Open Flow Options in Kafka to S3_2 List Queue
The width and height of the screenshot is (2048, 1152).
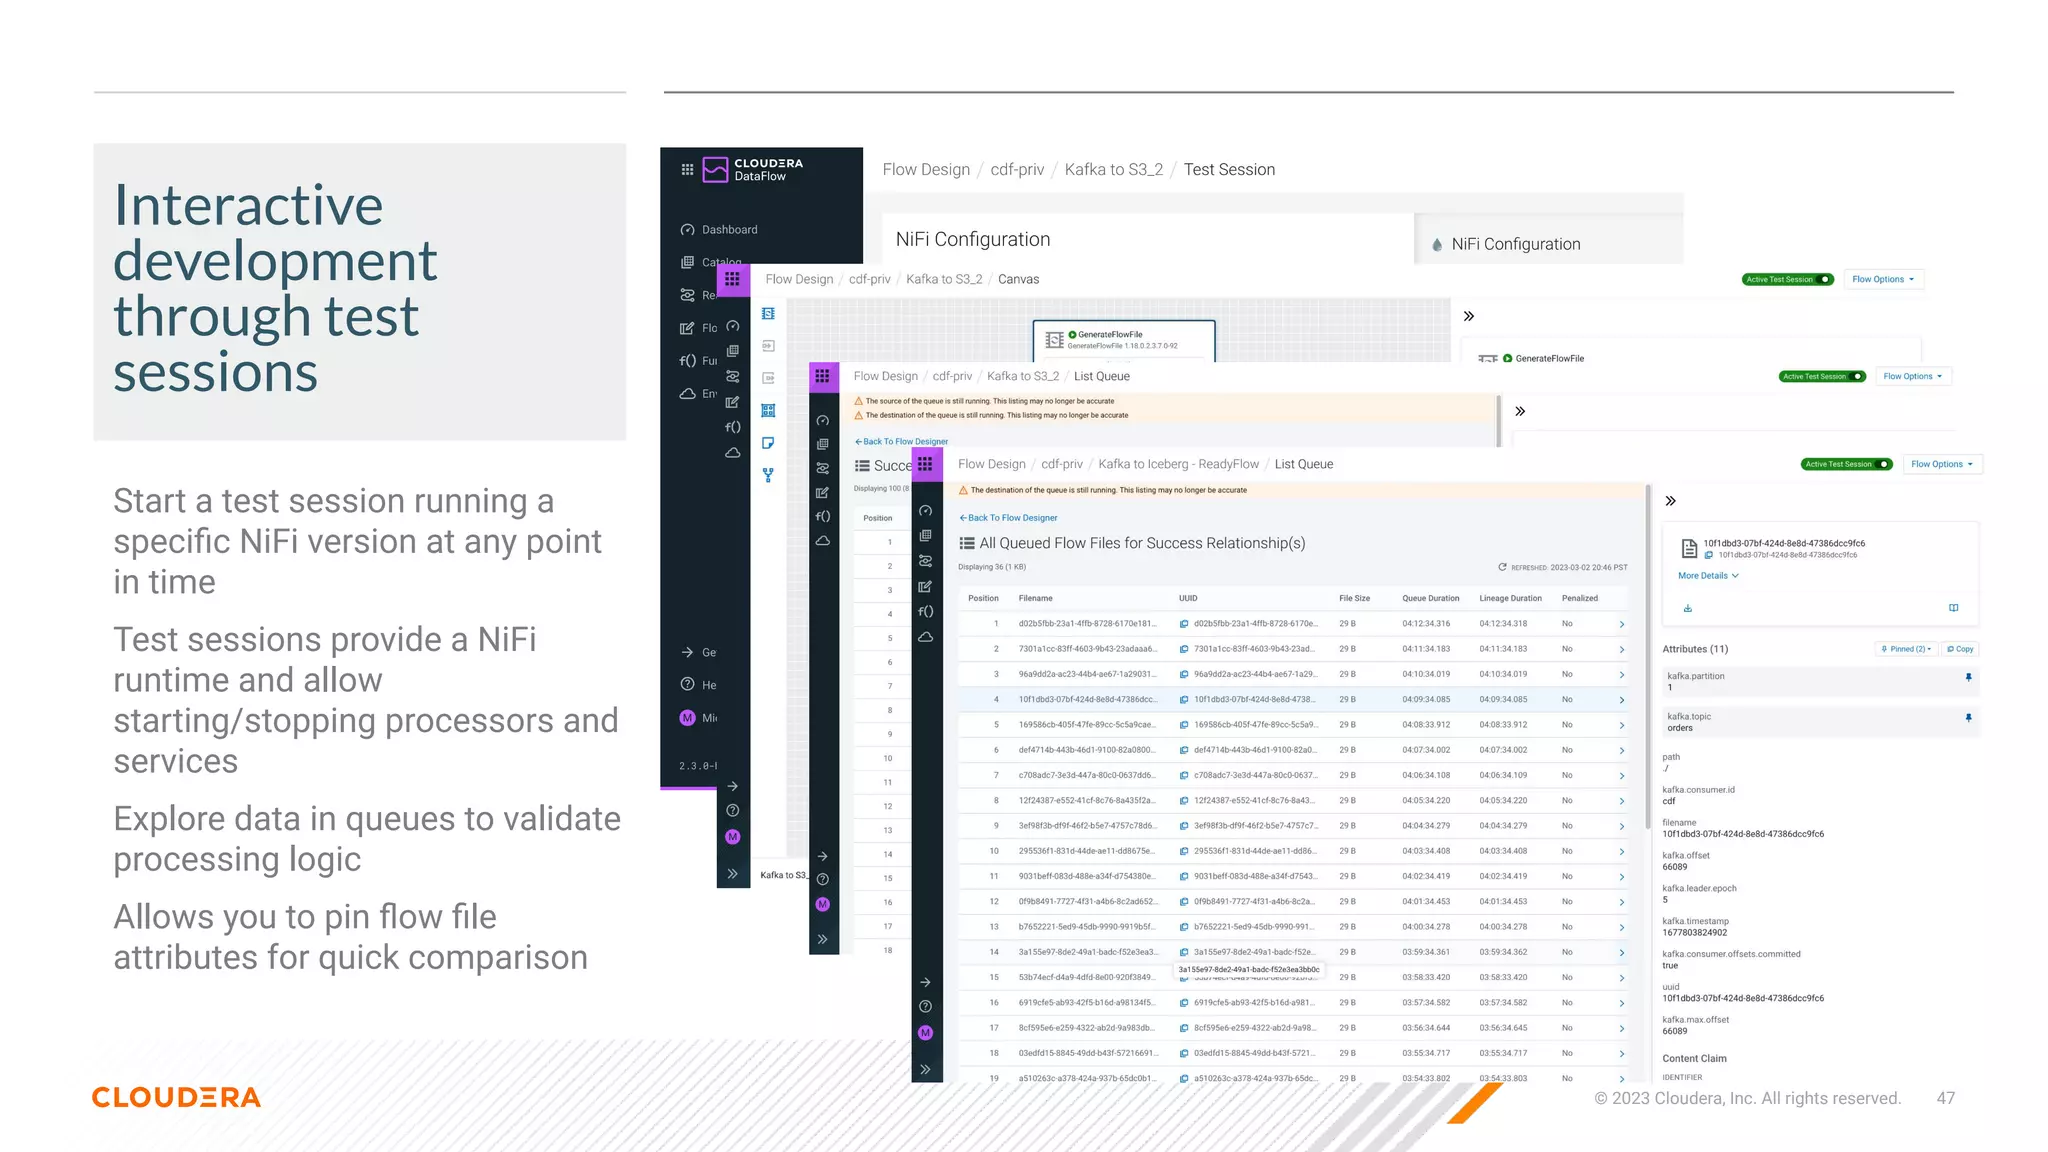(x=1913, y=377)
